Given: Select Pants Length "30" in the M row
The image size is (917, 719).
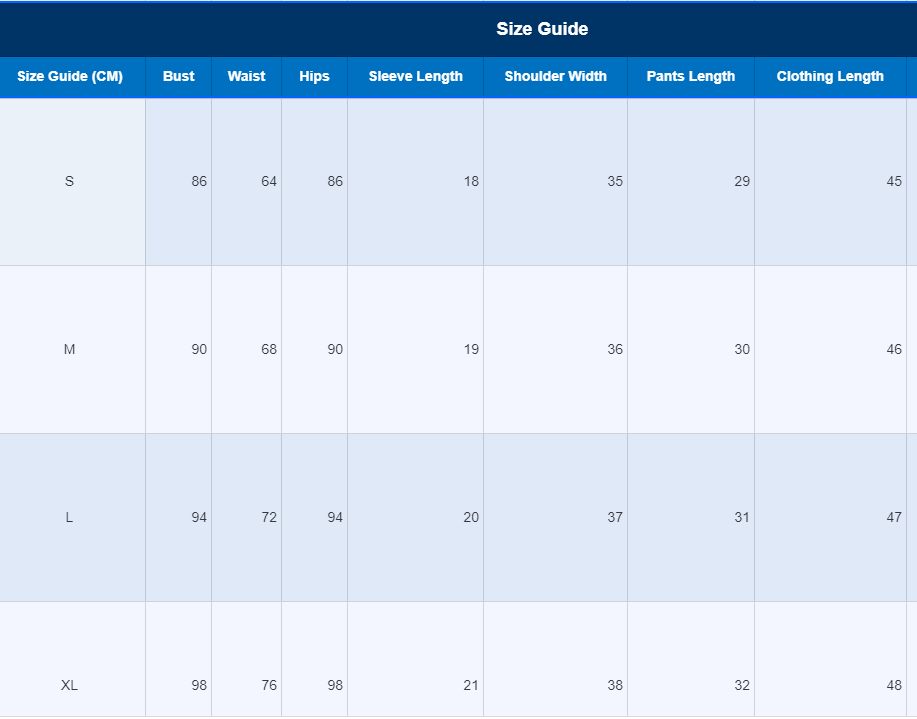Looking at the screenshot, I should click(x=742, y=349).
